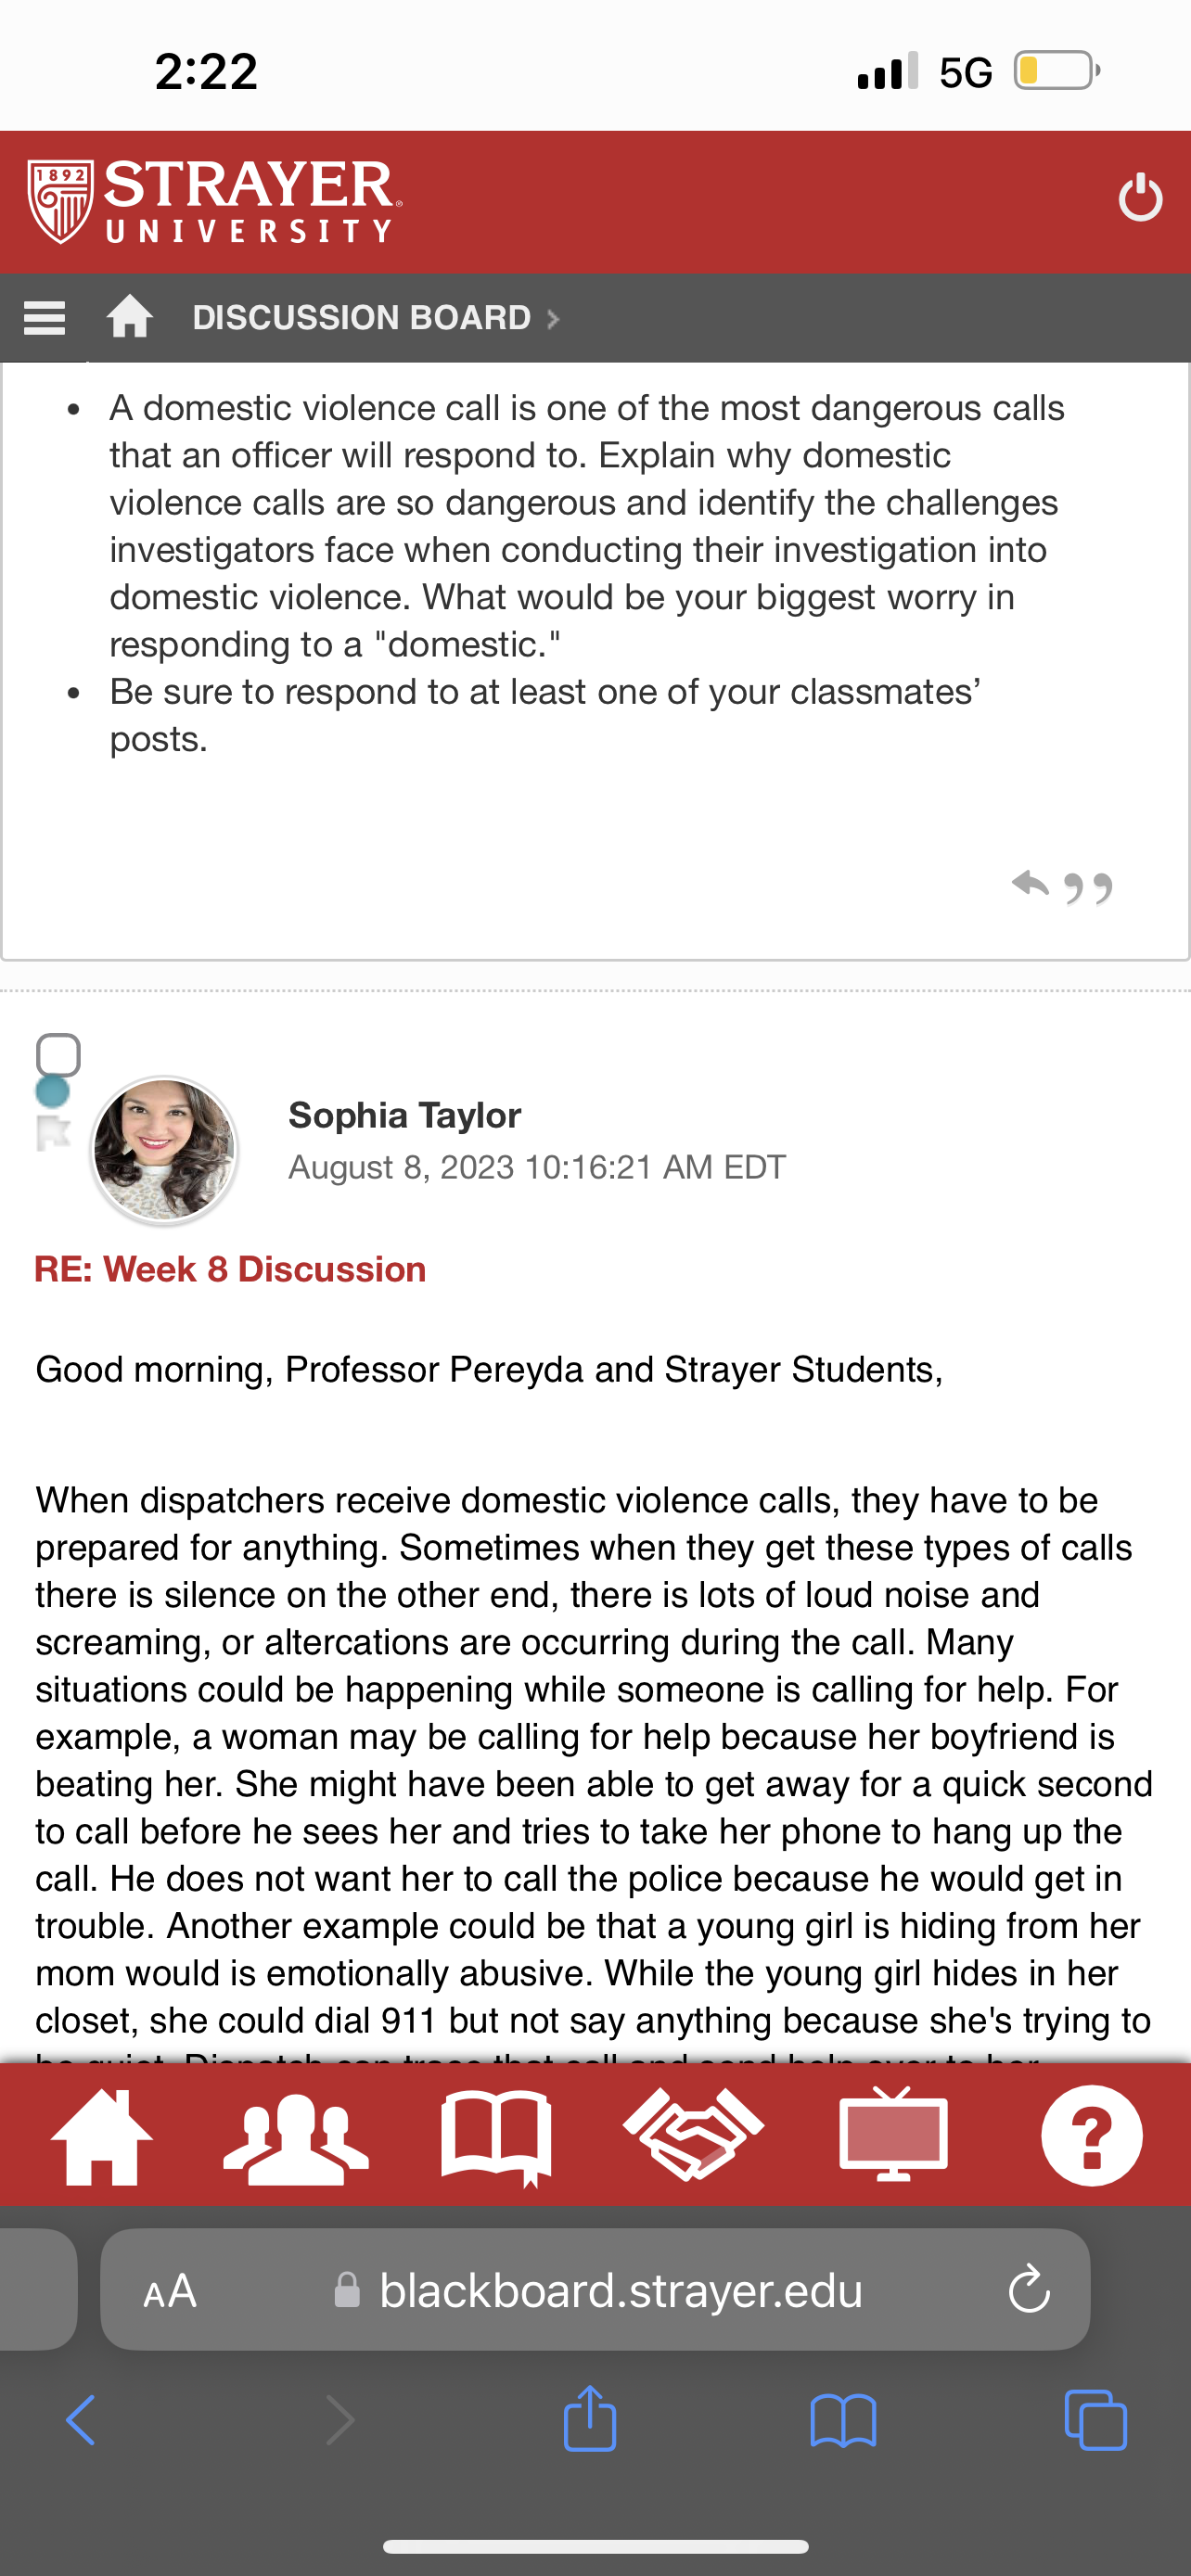Screen dimensions: 1191x2576
Task: Tap the power logout icon
Action: coord(1140,197)
